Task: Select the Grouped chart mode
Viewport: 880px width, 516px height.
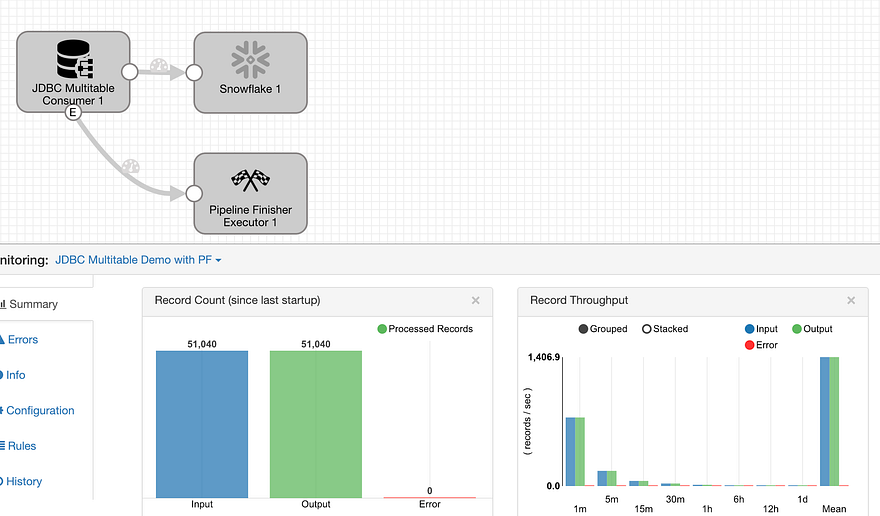Action: point(603,329)
